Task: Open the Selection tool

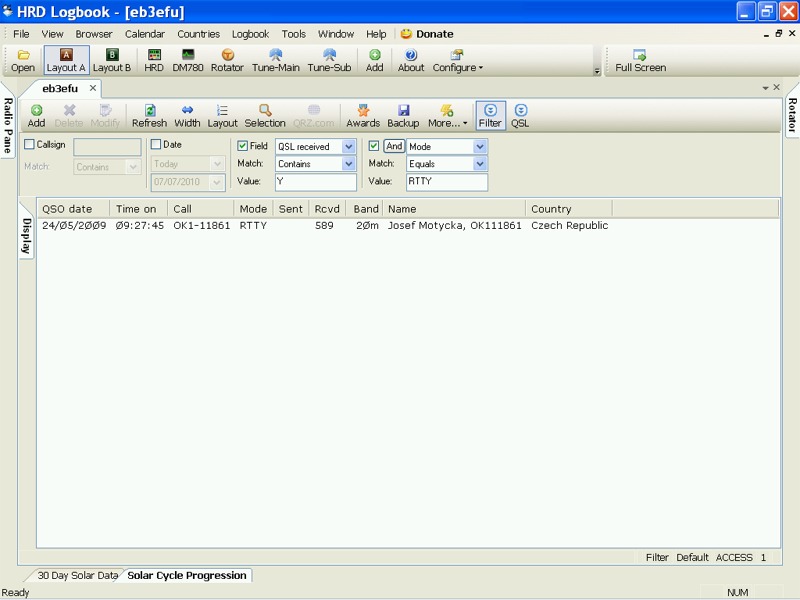Action: (265, 116)
